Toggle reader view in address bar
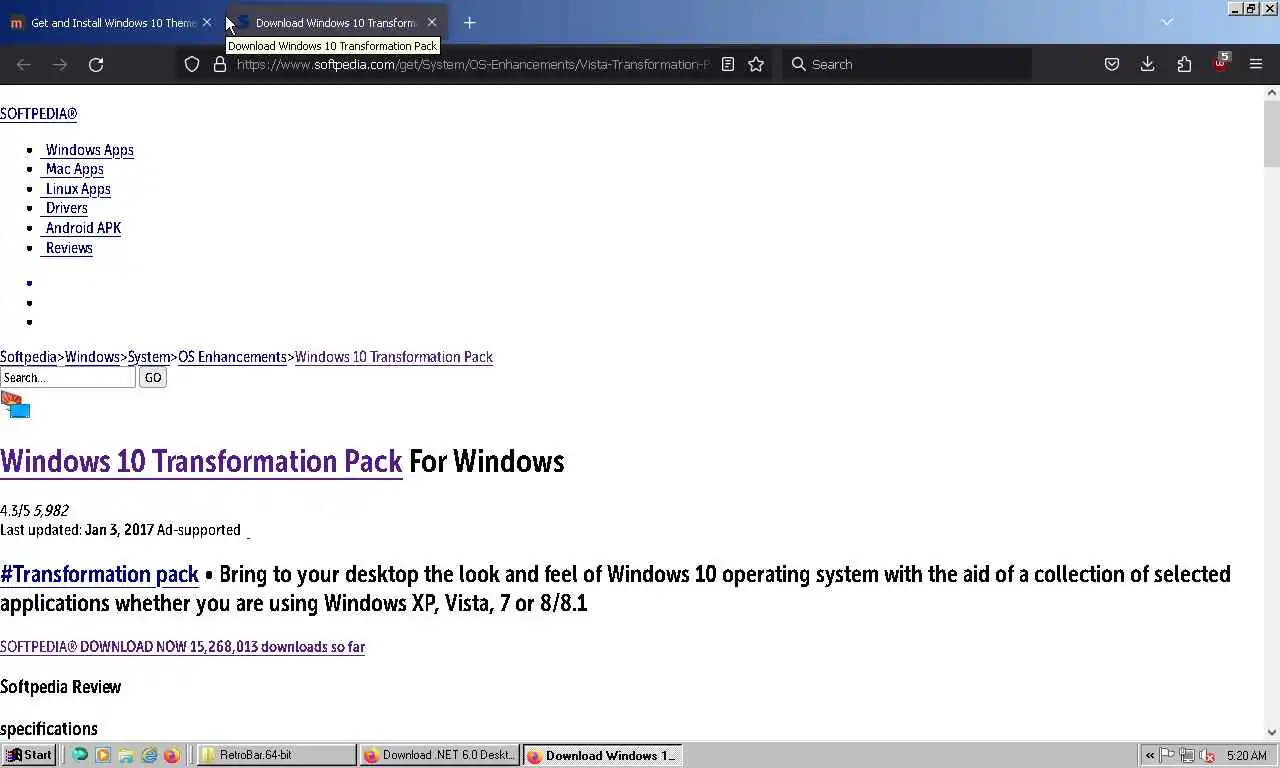Screen dimensions: 1280x768 (x=728, y=64)
